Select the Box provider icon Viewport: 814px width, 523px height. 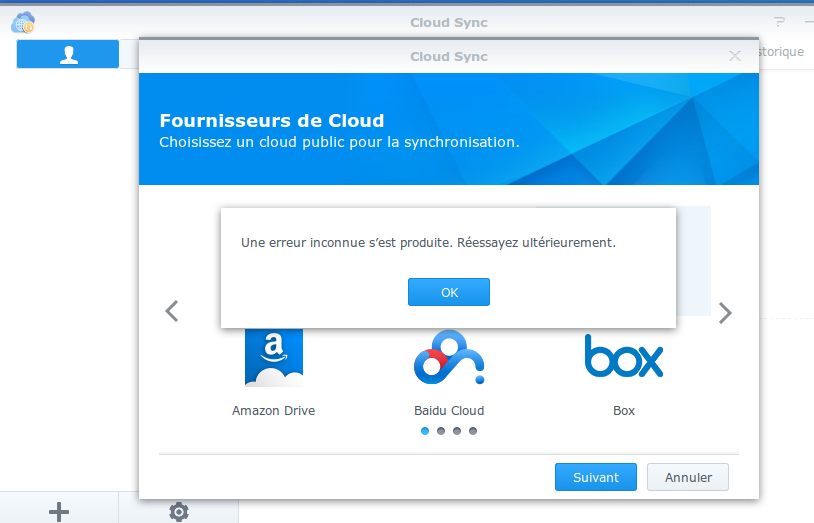(x=624, y=356)
